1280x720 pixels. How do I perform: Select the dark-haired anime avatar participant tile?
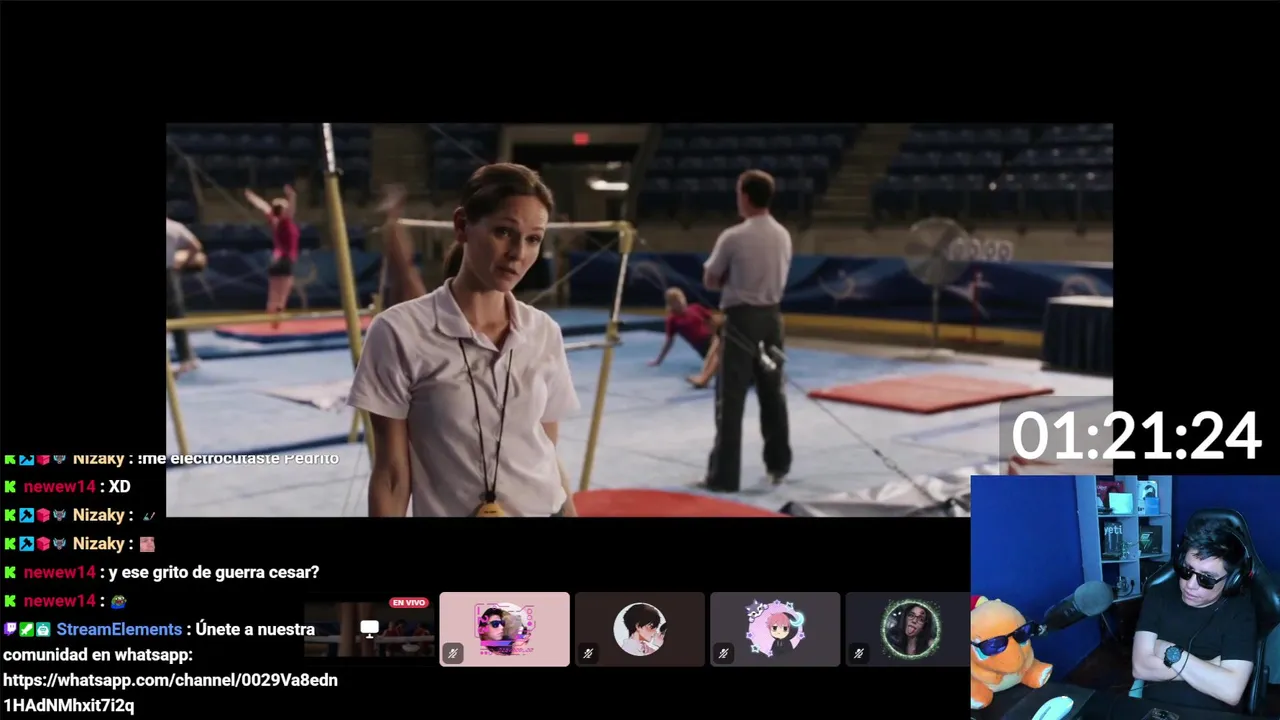click(x=640, y=629)
